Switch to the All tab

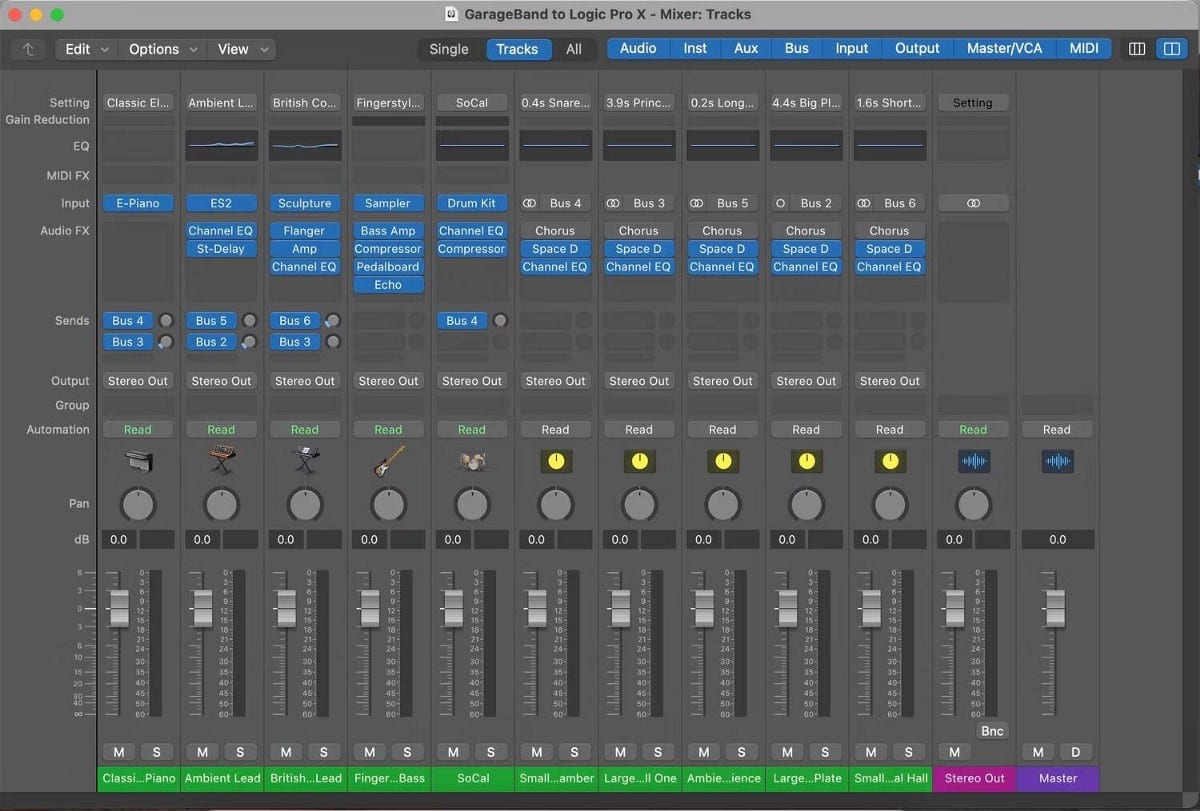(575, 48)
